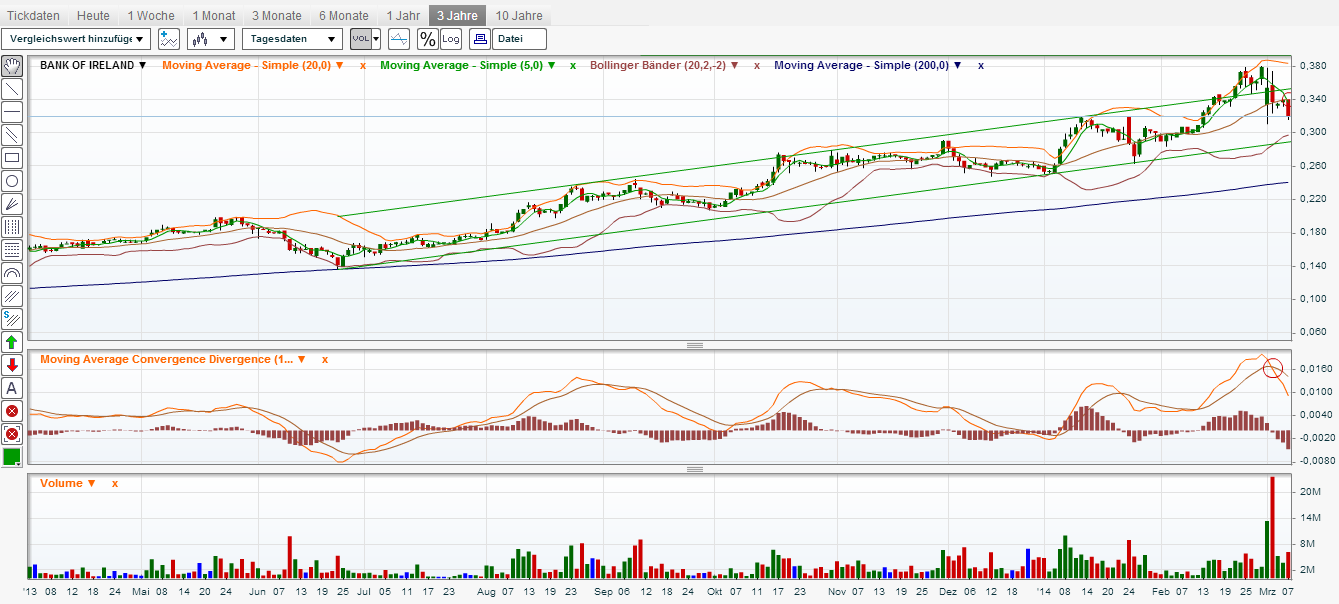Toggle percent scale display
The image size is (1339, 604).
coord(428,39)
